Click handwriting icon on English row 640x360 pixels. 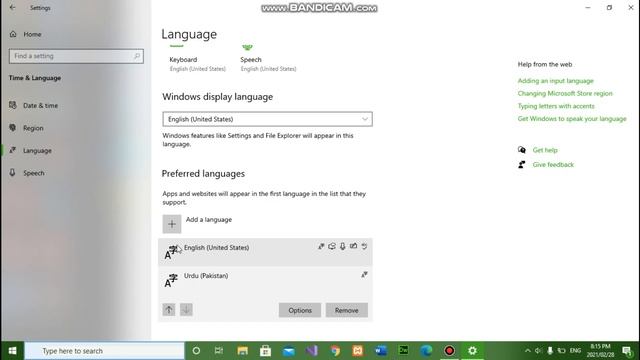[x=353, y=246]
